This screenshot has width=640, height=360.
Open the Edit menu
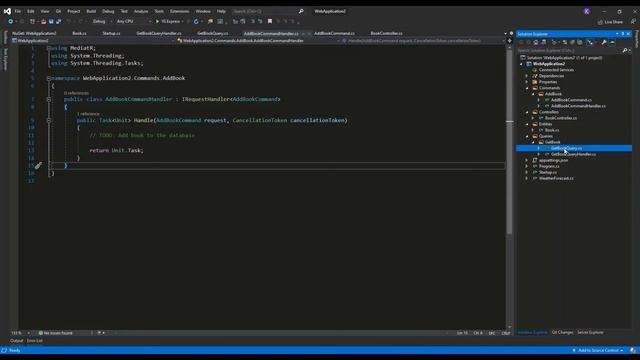(31, 11)
